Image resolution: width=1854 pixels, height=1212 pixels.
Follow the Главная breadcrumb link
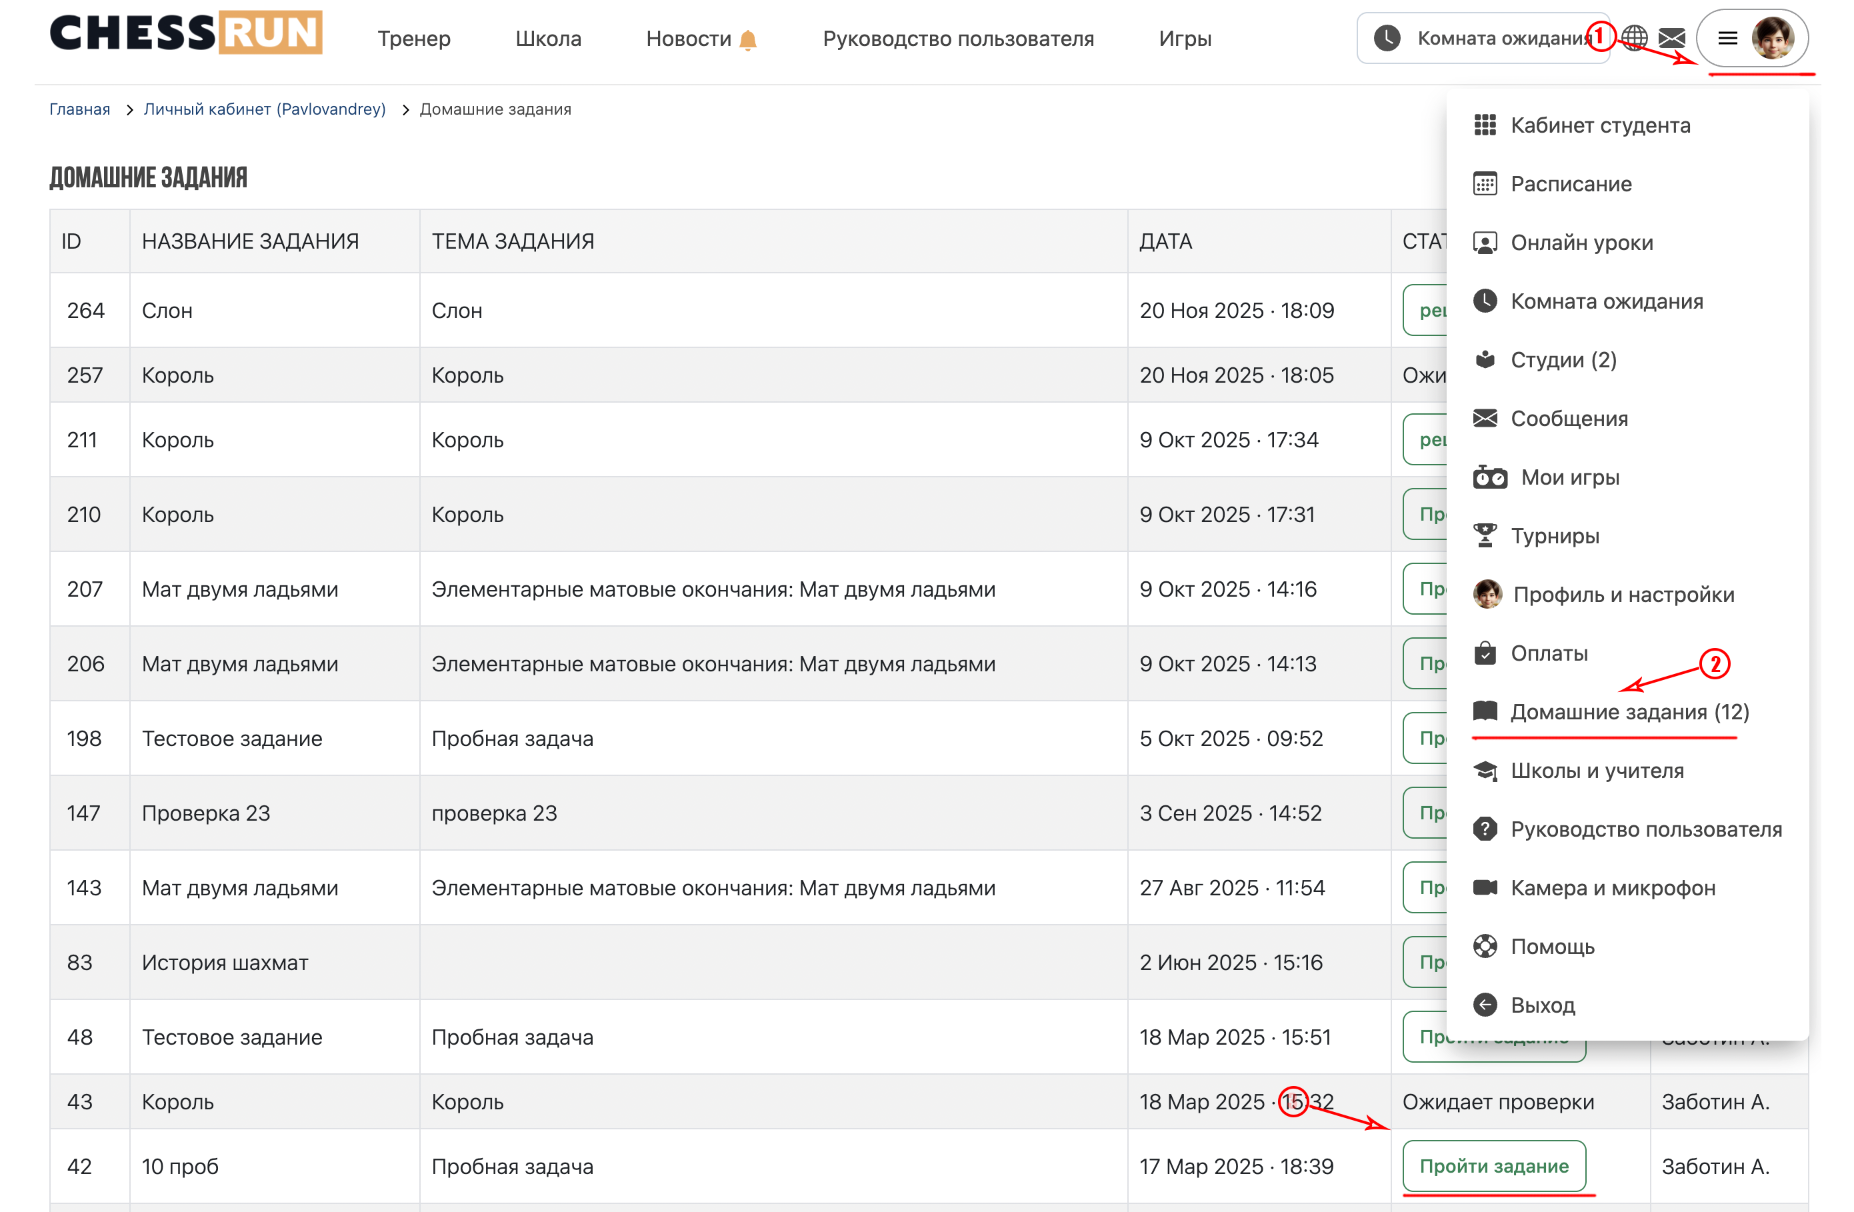(80, 109)
